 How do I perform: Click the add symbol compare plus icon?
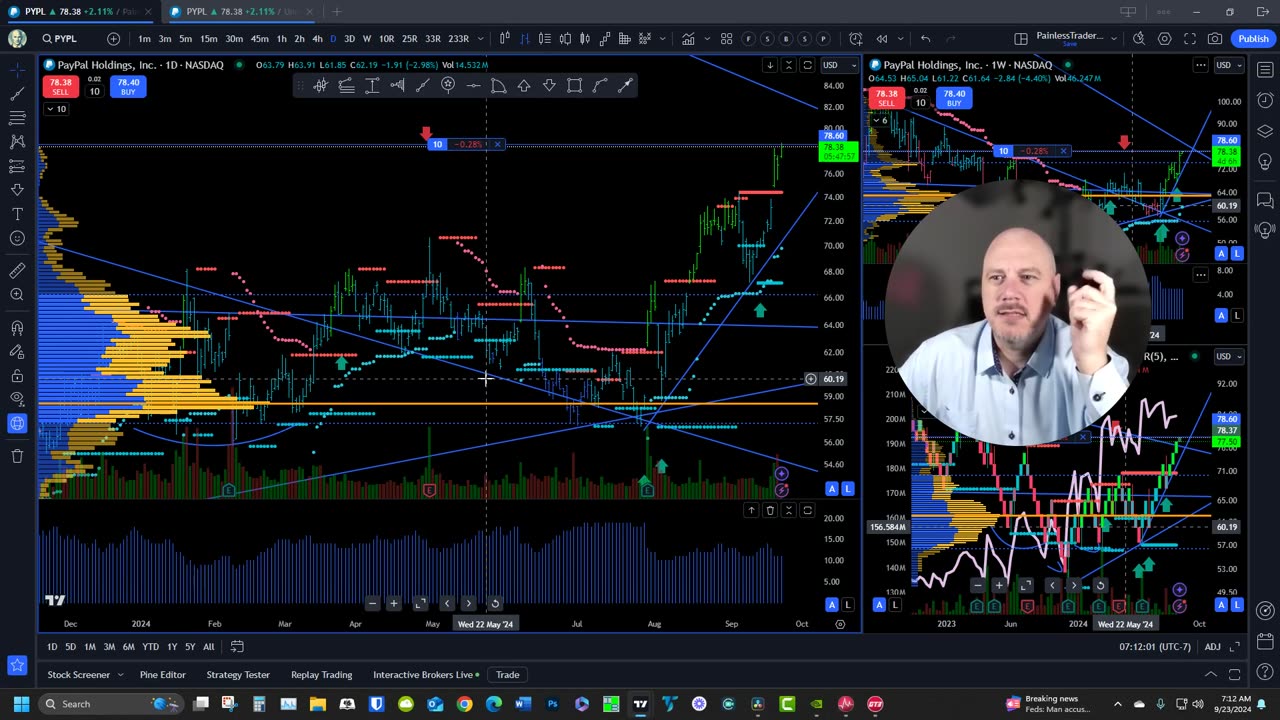click(113, 39)
